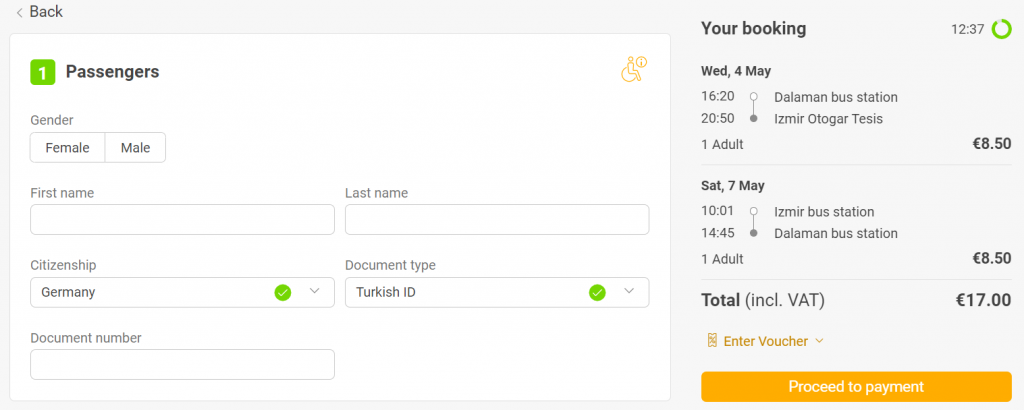Open the Document type dropdown chevron
Viewport: 1024px width, 410px height.
coord(629,291)
